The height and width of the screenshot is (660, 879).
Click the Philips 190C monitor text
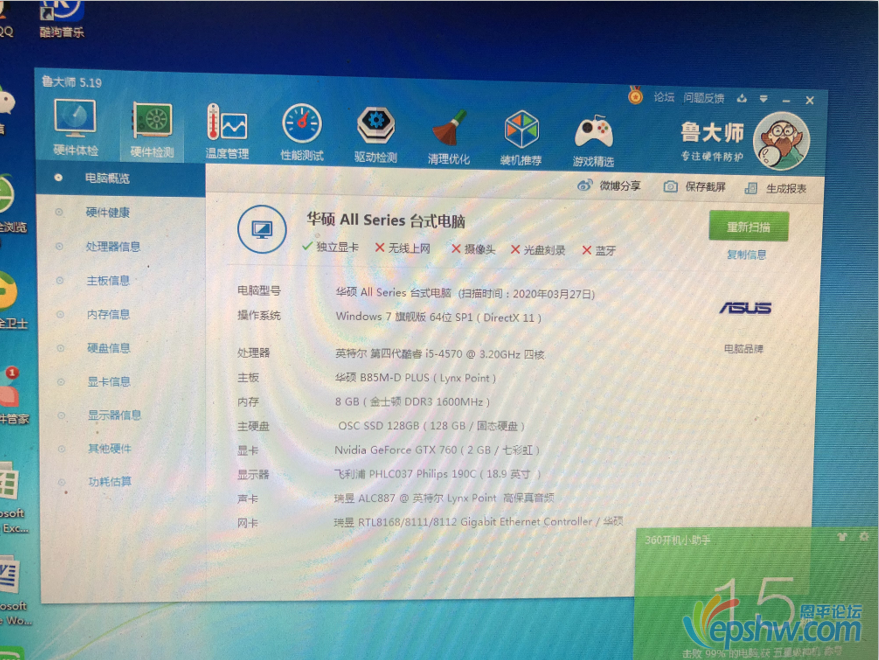point(437,474)
